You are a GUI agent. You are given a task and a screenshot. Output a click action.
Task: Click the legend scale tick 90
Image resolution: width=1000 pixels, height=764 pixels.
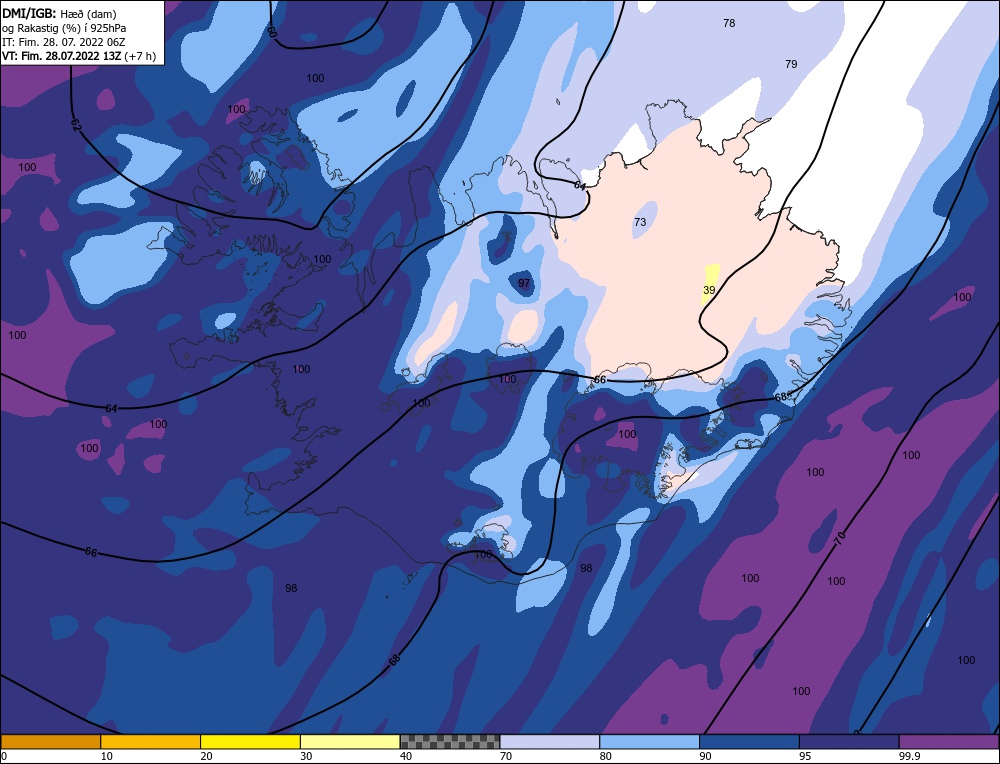705,756
